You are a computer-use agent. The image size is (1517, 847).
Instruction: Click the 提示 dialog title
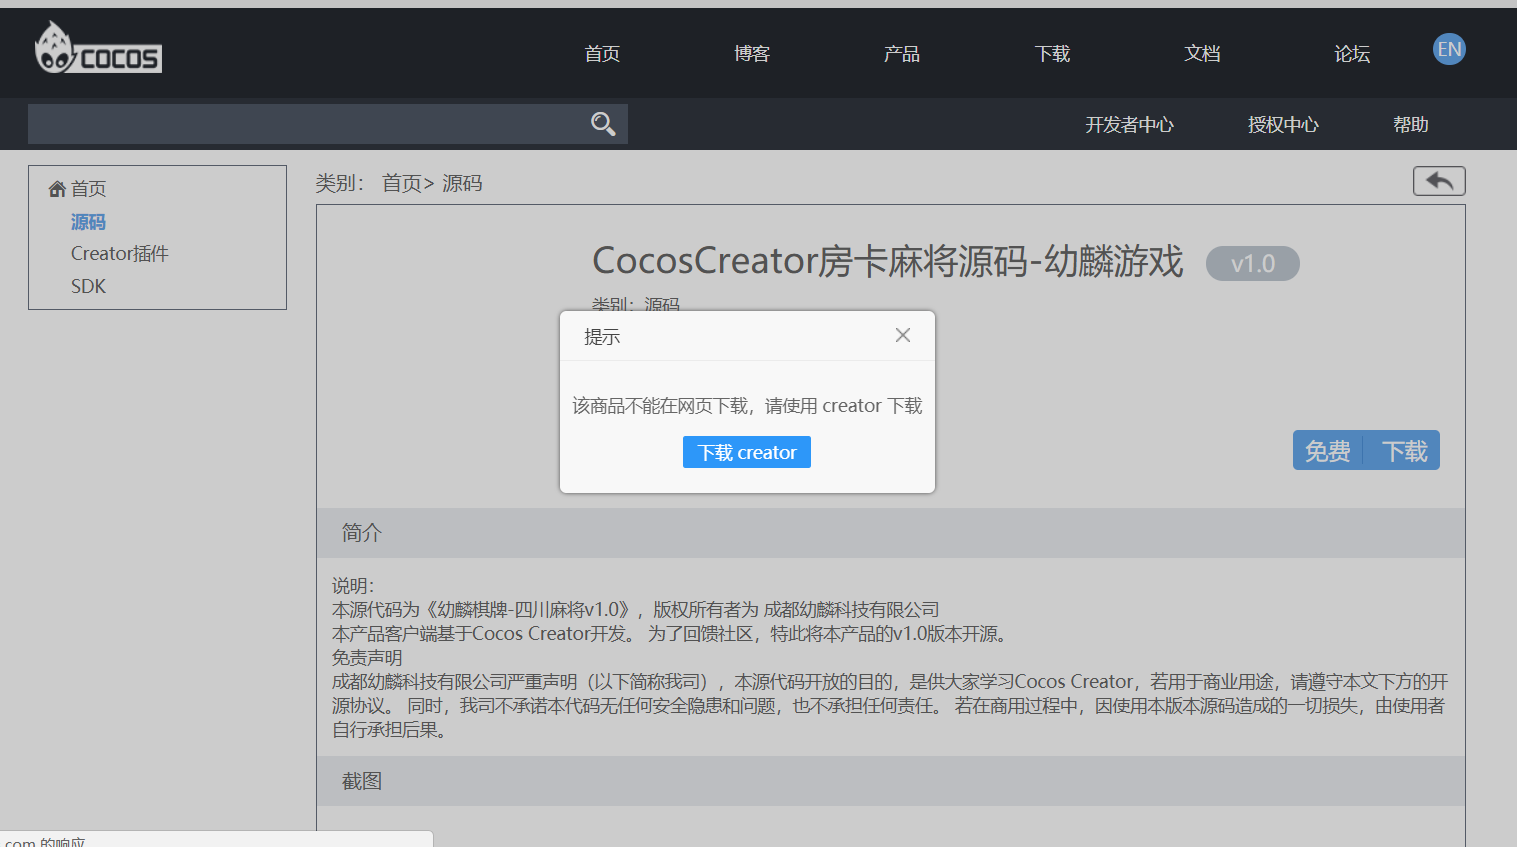(602, 337)
